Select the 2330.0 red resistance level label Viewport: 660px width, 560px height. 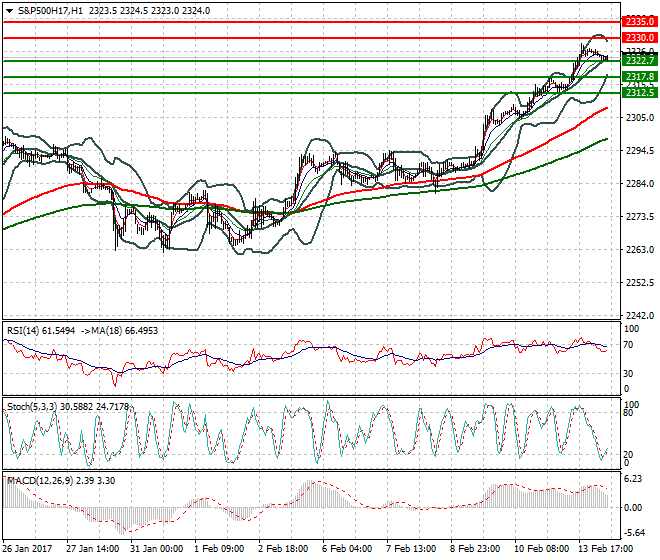[x=639, y=38]
